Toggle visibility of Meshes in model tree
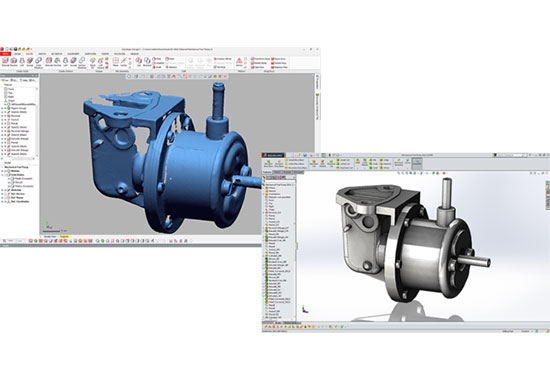This screenshot has height=380, width=550. click(x=5, y=171)
